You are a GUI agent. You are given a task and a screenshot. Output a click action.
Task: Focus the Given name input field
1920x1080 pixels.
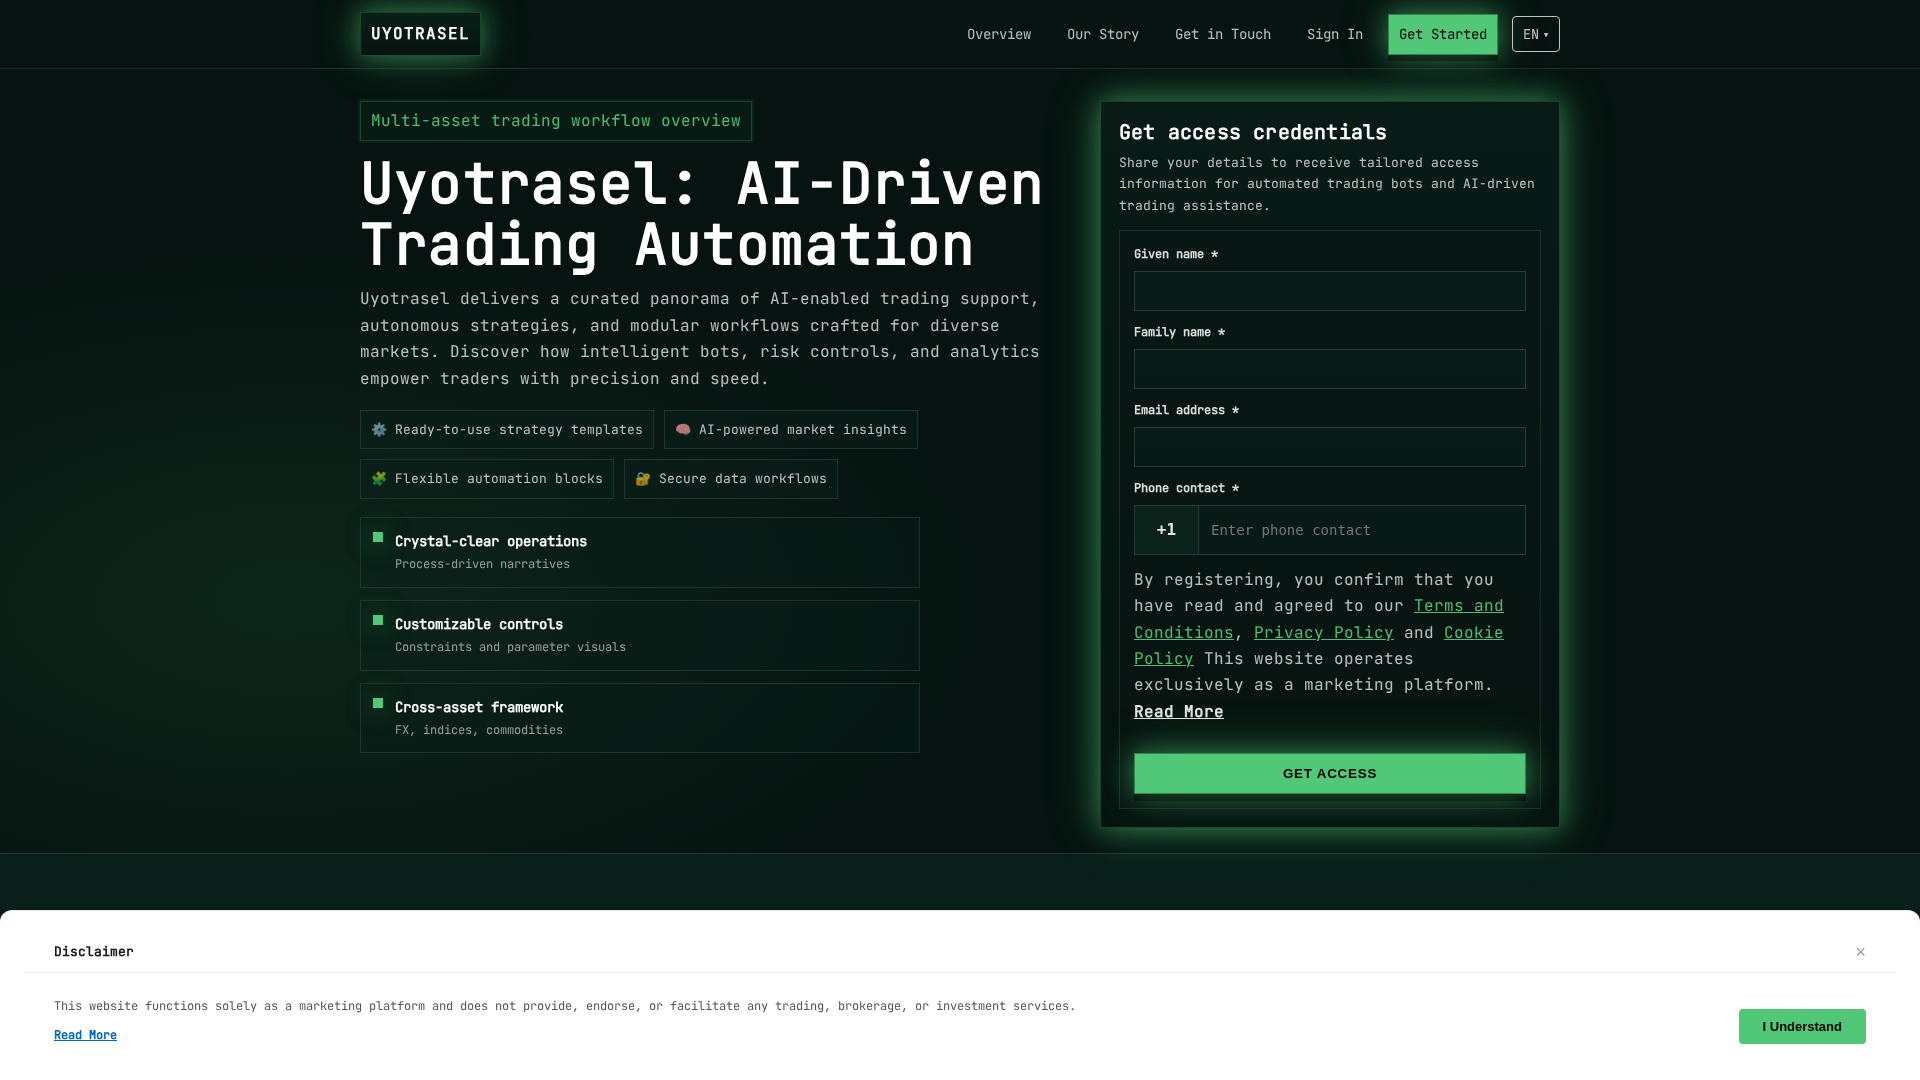1329,291
